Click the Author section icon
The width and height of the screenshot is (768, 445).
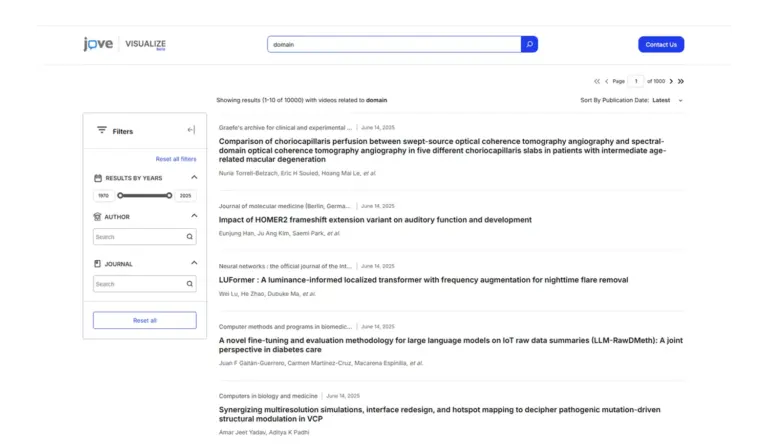pos(97,216)
